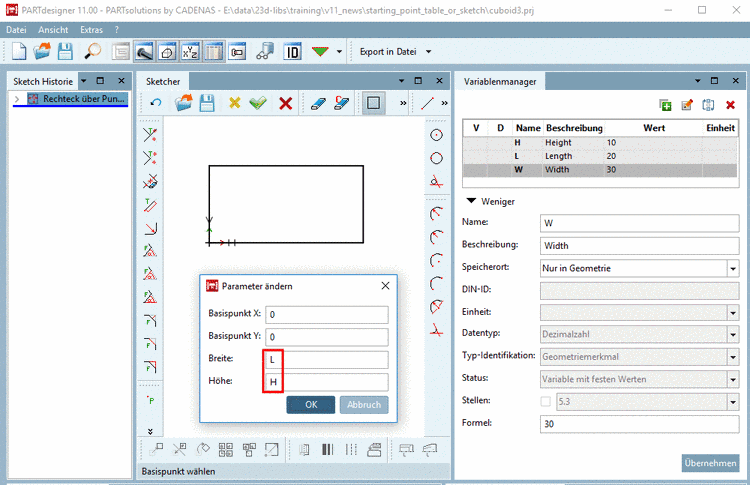Select Rechteck über Pun... history entry
The height and width of the screenshot is (485, 750).
point(78,99)
